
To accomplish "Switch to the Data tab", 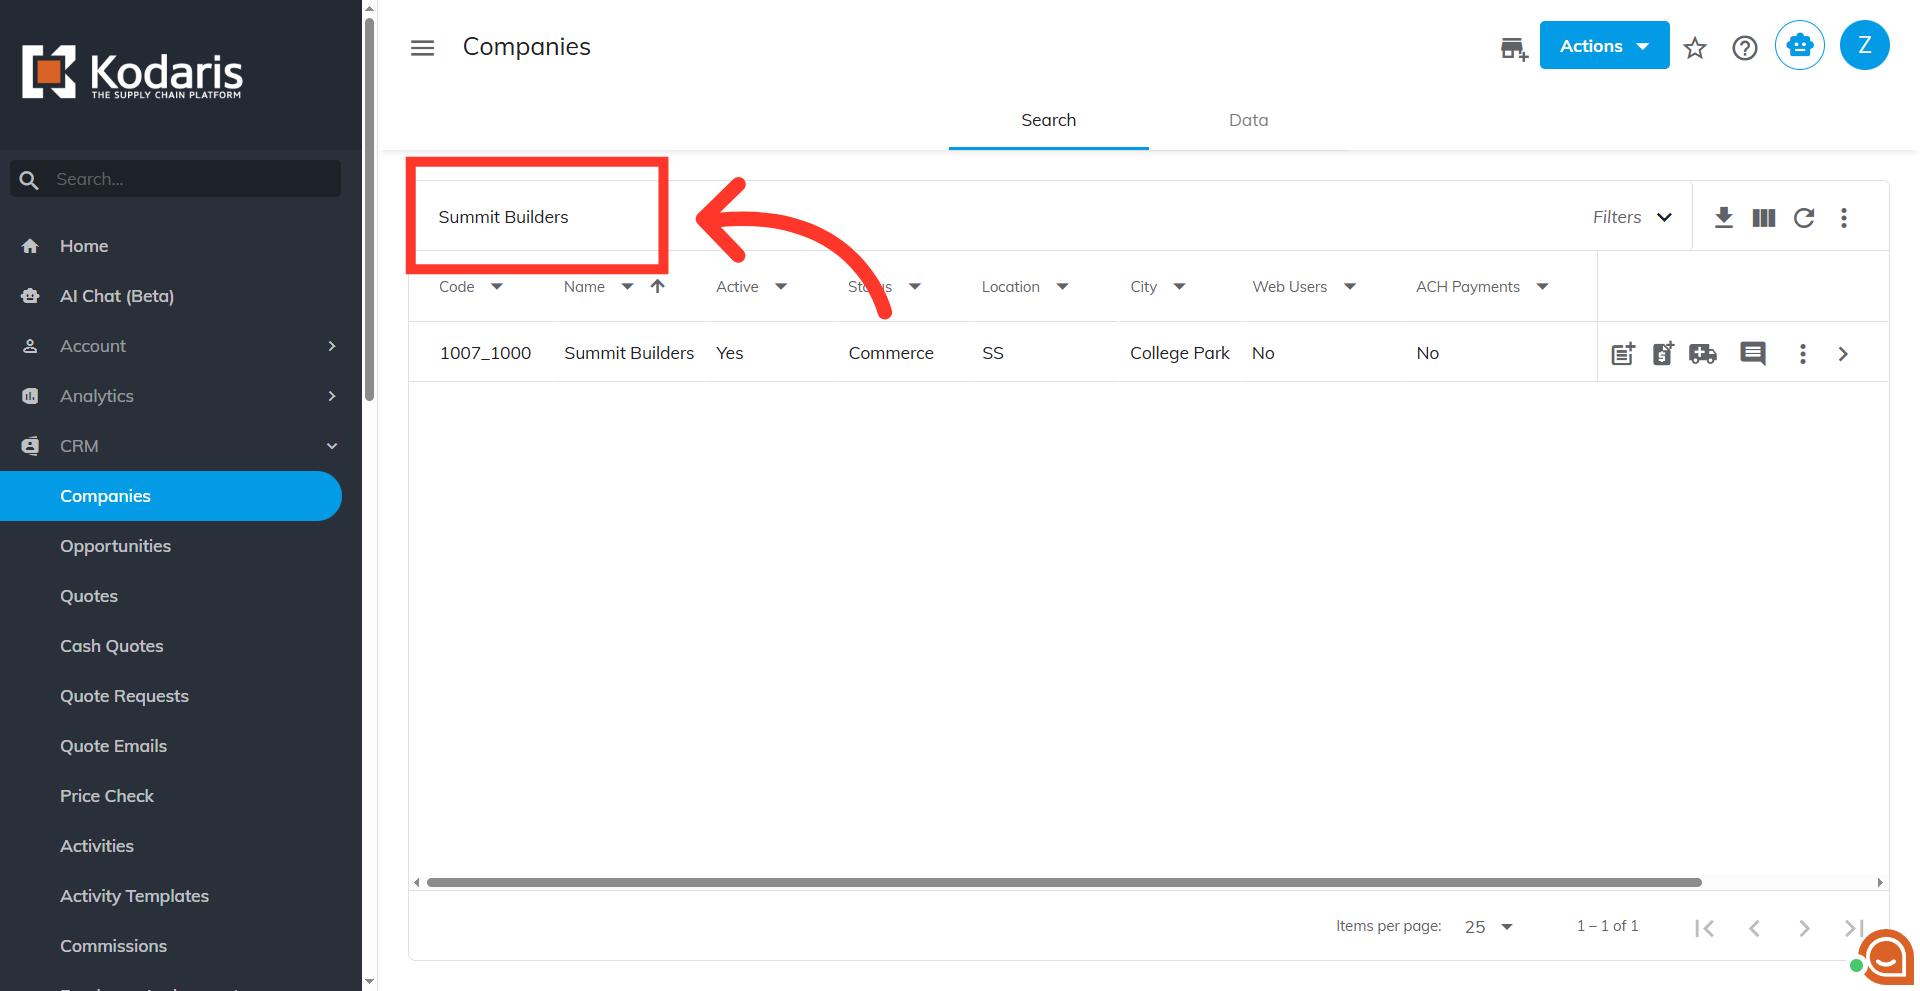I will 1248,120.
